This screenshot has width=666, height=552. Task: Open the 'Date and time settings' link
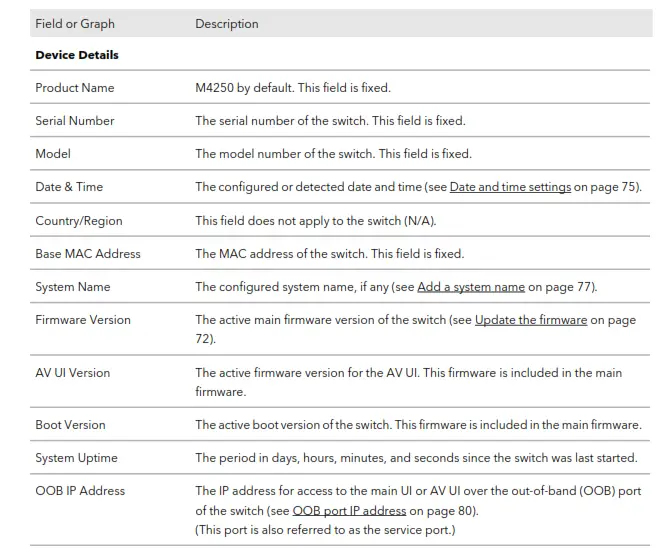[x=510, y=187]
